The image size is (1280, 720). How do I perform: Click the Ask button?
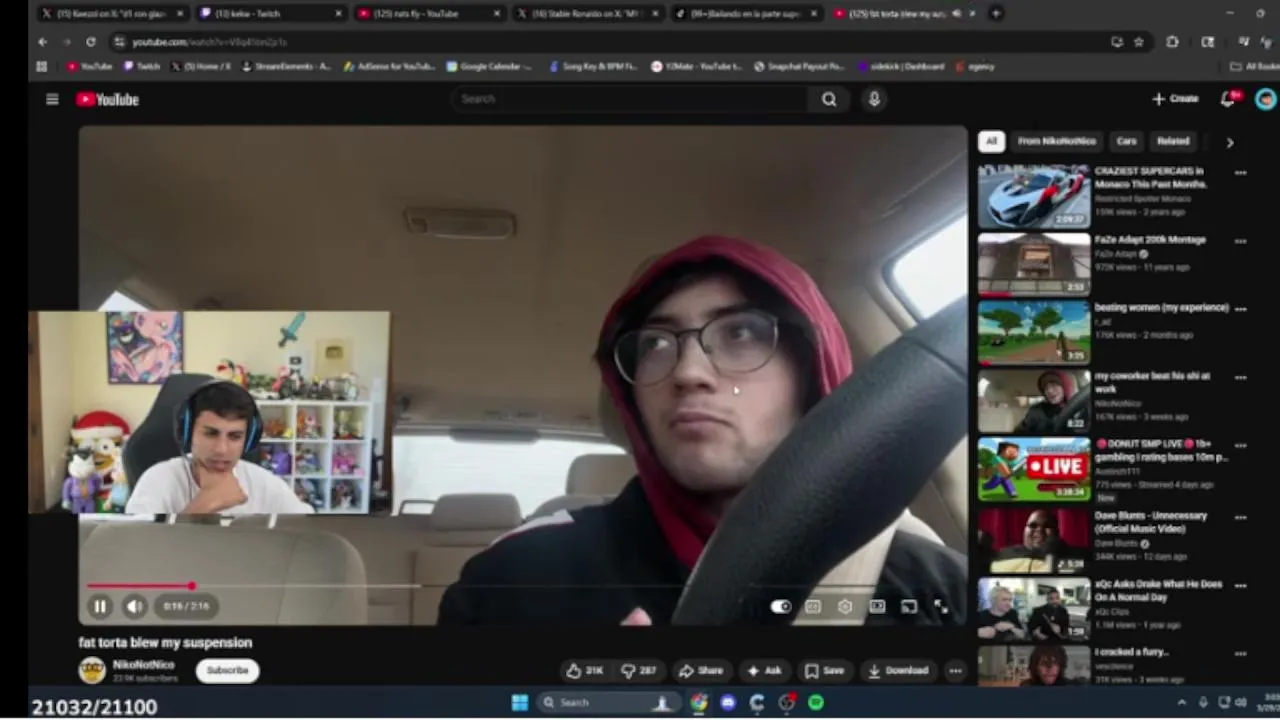point(765,671)
